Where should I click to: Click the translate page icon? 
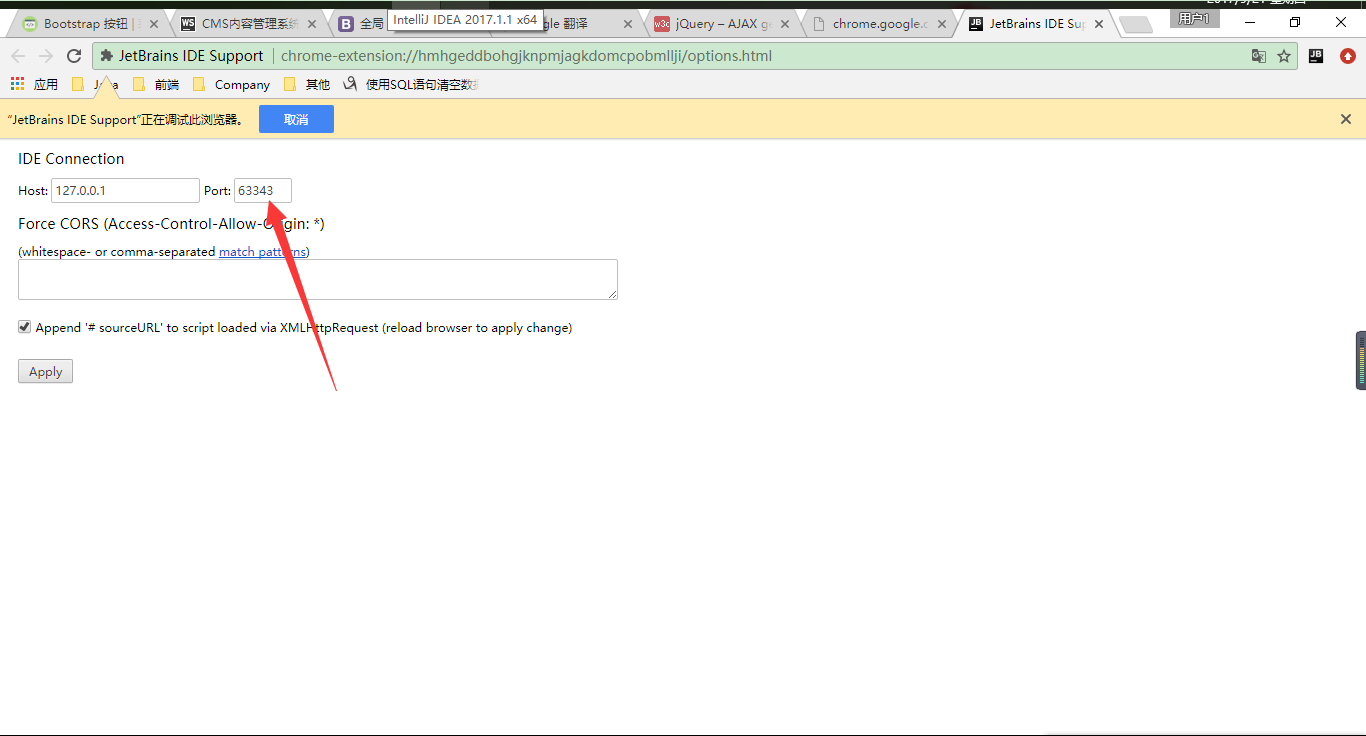coord(1259,56)
